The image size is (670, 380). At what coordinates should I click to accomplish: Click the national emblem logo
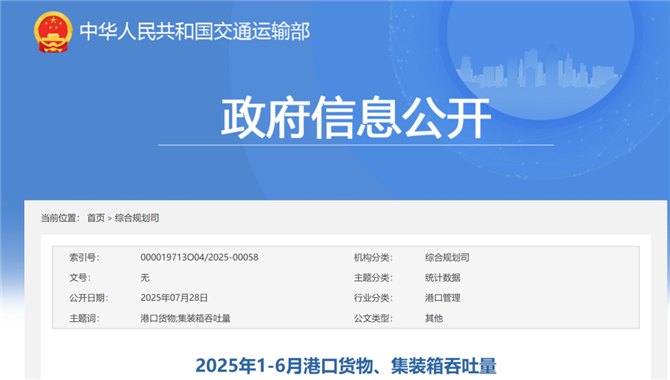coord(53,32)
